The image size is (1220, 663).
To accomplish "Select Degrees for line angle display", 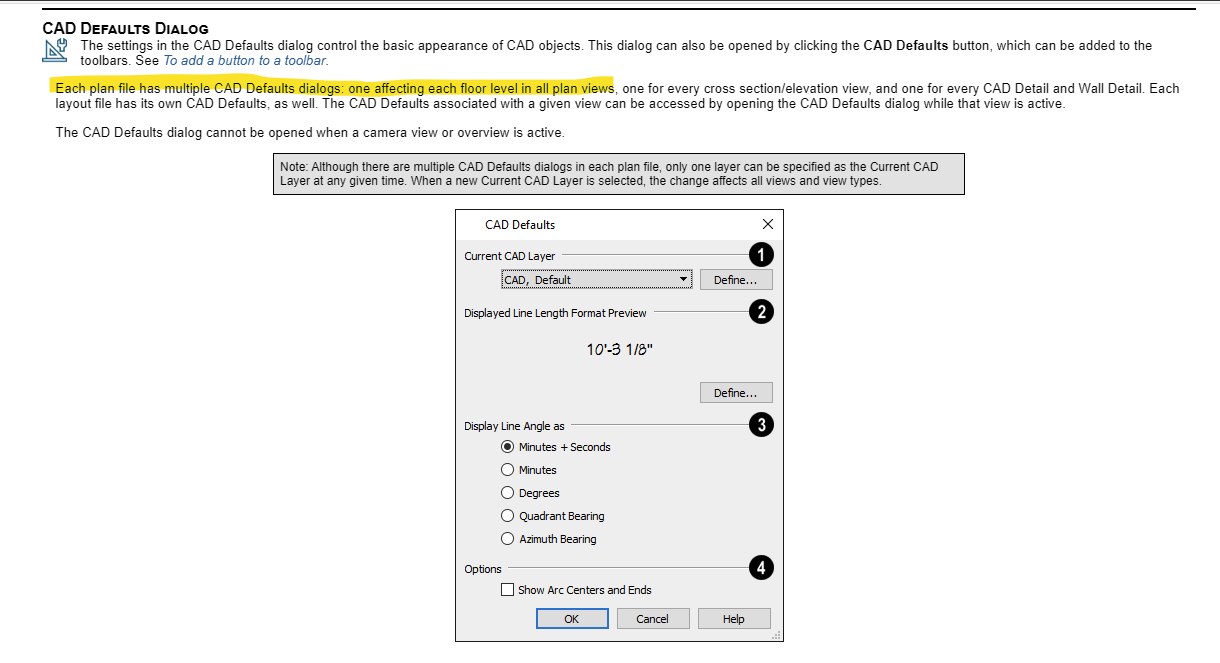I will pos(508,493).
